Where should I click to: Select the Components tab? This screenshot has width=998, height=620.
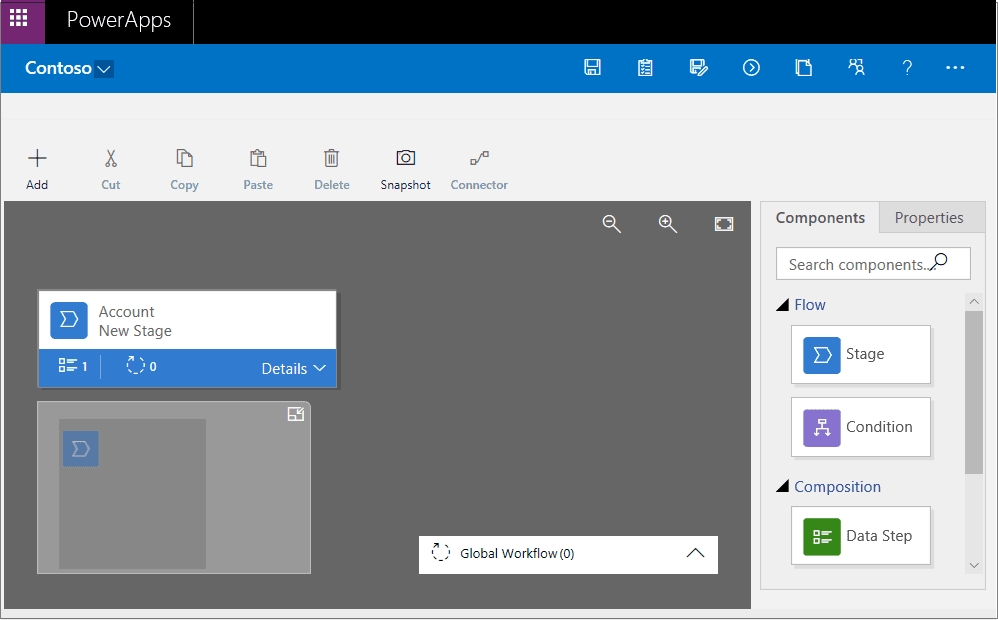pyautogui.click(x=820, y=218)
